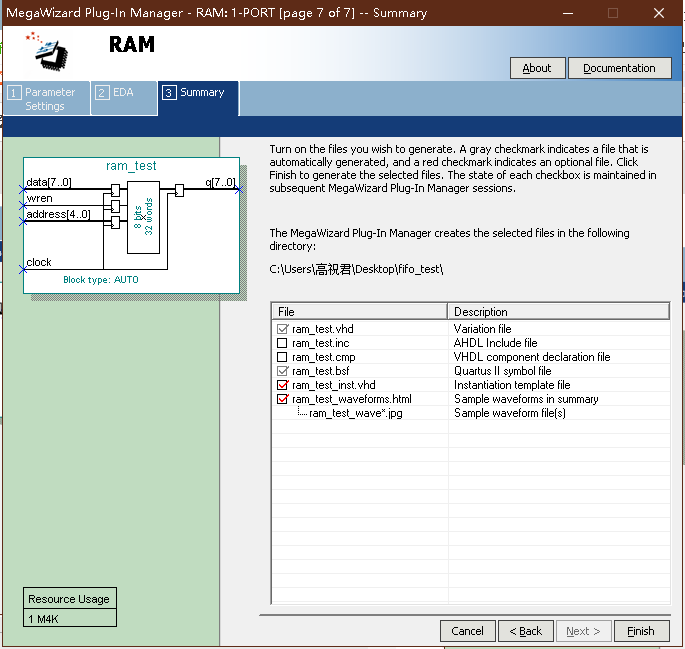Cancel the MegaWizard dialog
Screen dimensions: 685x649
467,631
